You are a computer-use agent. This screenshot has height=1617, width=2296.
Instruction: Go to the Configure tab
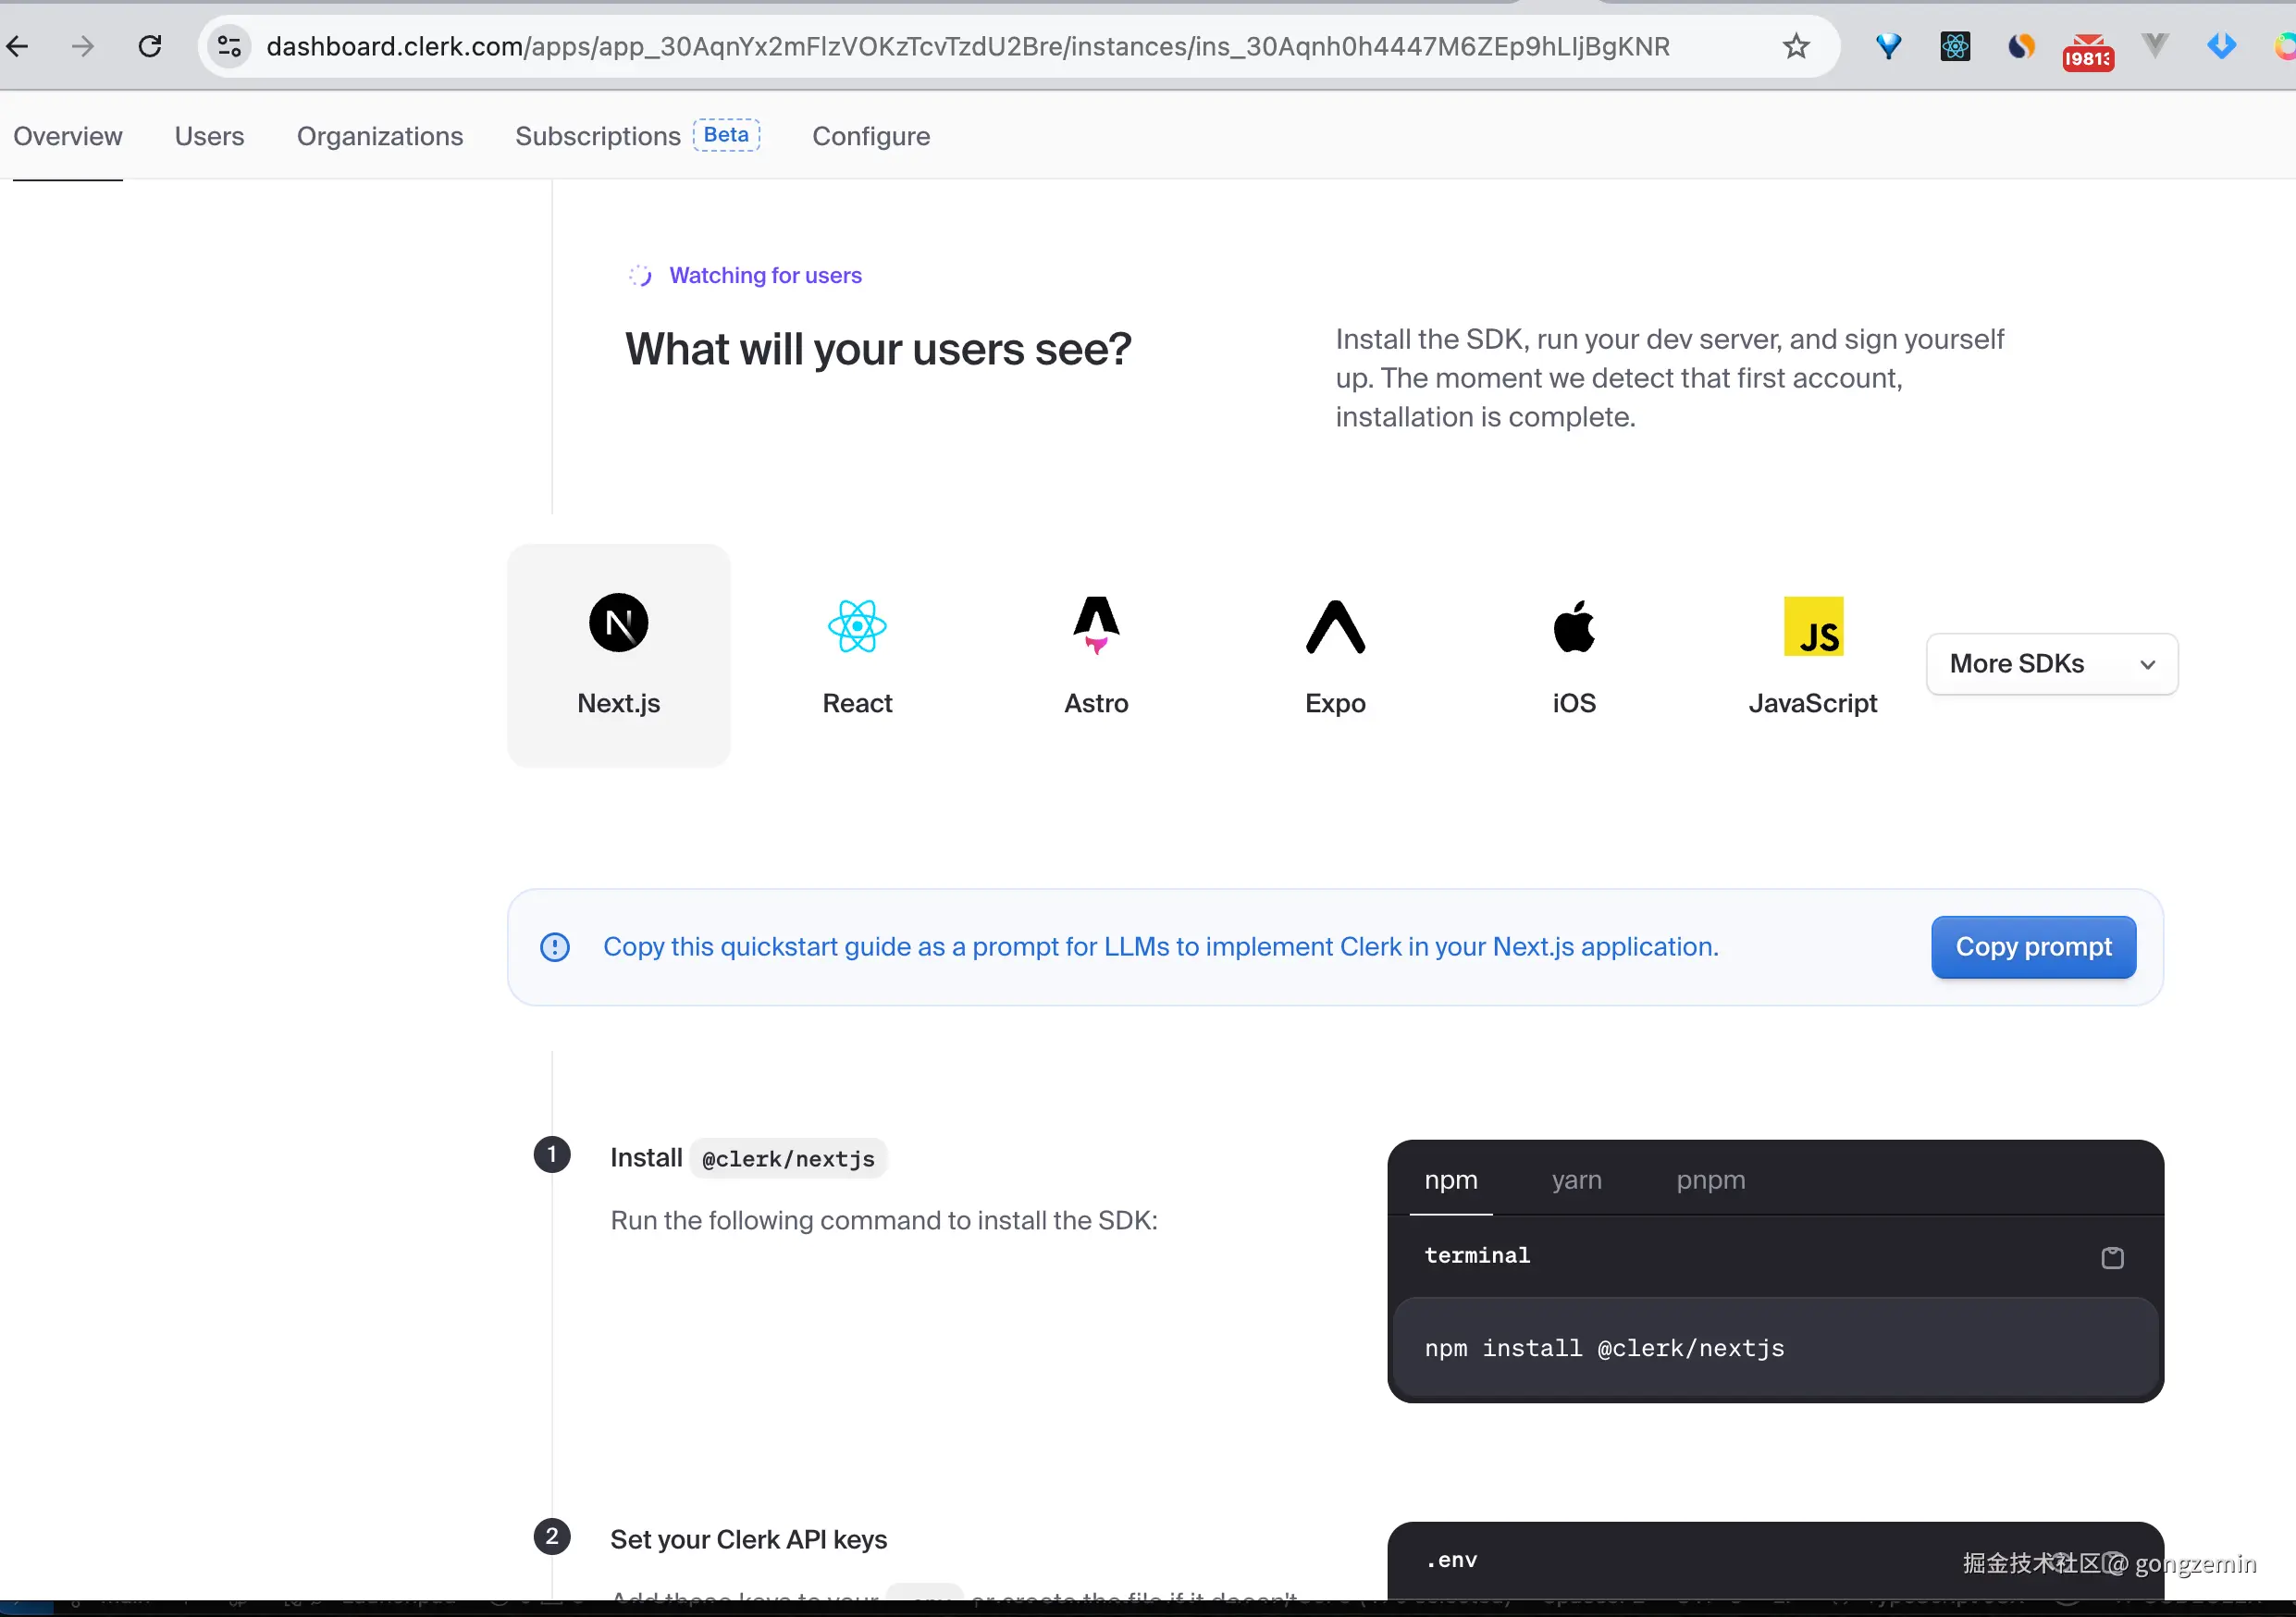[870, 136]
